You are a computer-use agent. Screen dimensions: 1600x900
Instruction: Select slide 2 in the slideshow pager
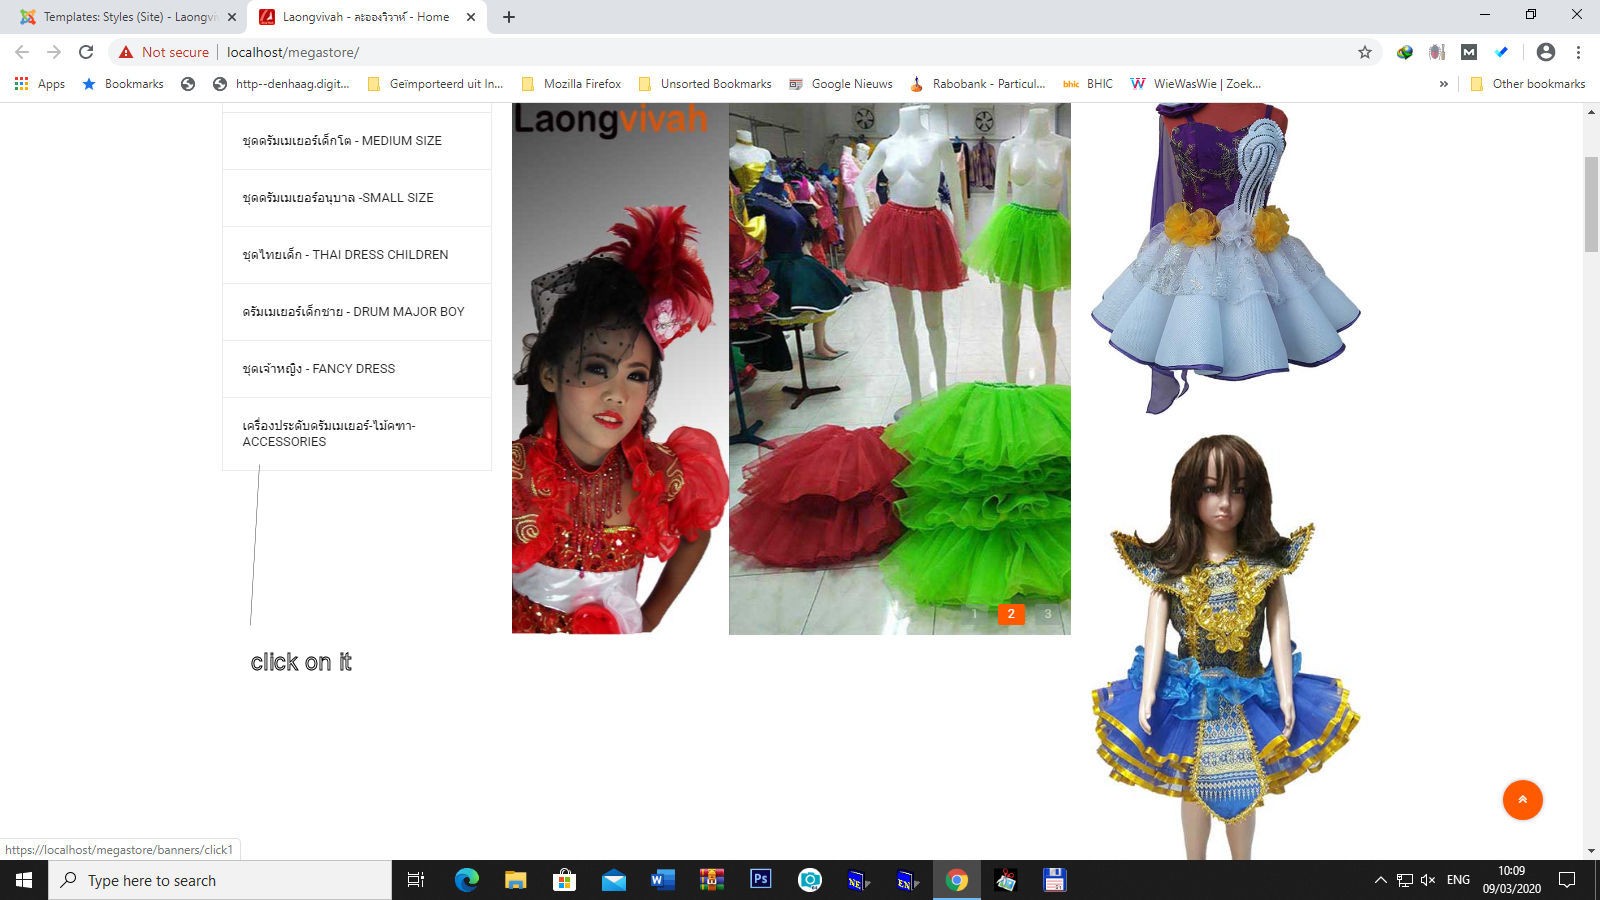click(1011, 614)
